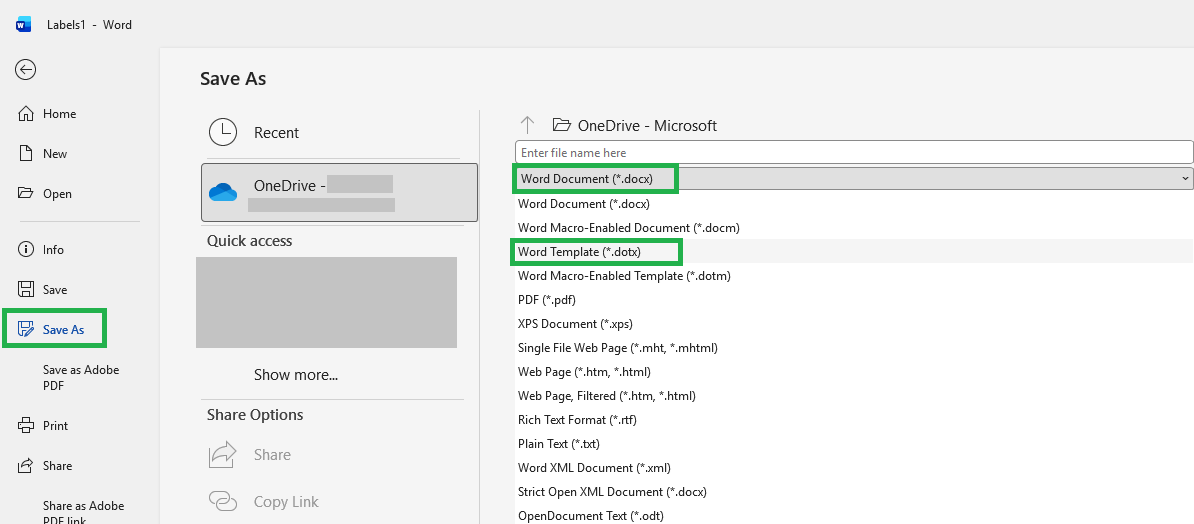Select the OneDrive save location

[340, 193]
